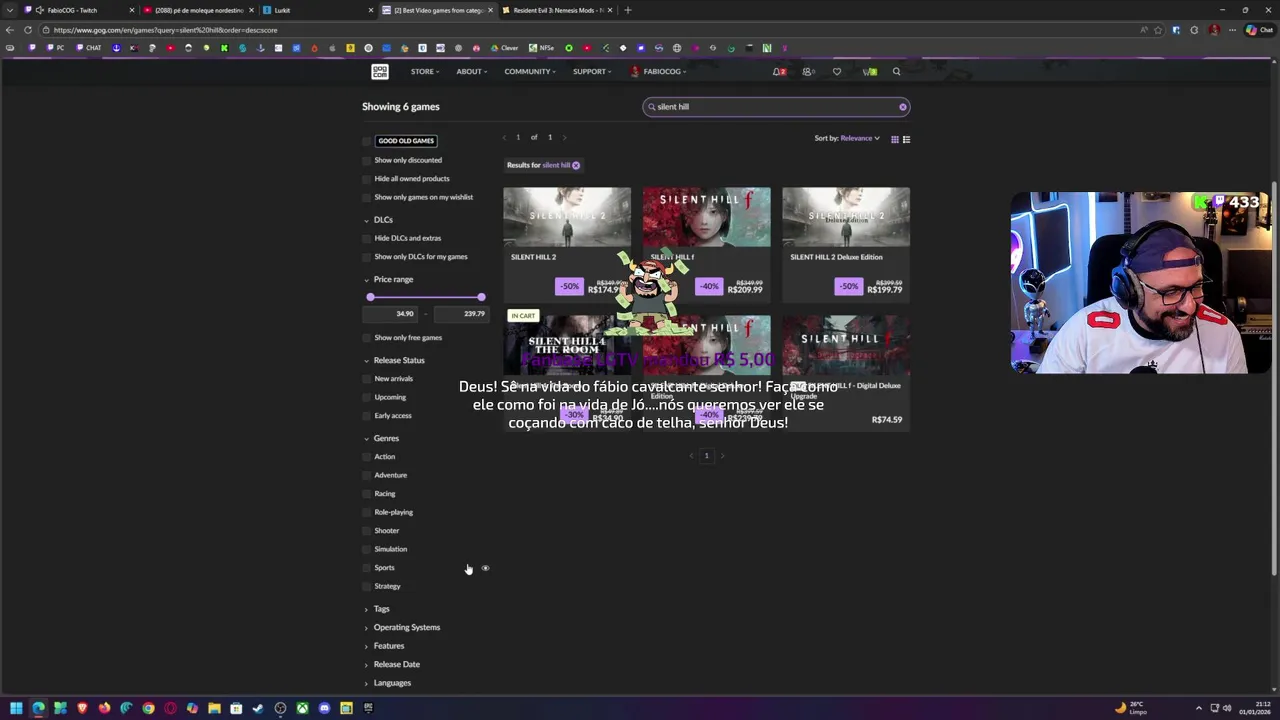Expand the Operating Systems filter section
Viewport: 1280px width, 720px height.
tap(401, 627)
